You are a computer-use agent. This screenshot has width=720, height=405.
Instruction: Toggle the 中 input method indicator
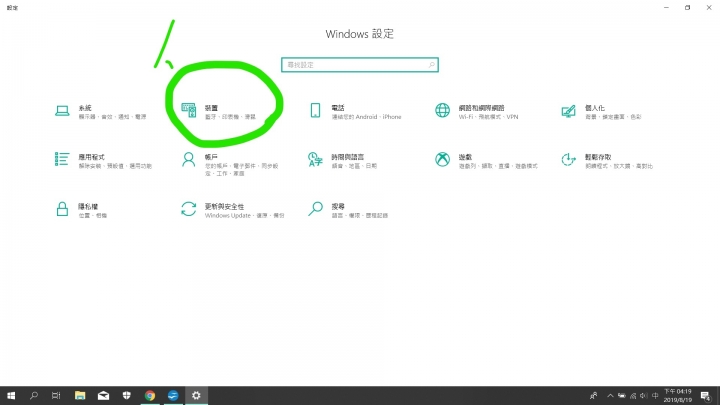(x=655, y=395)
